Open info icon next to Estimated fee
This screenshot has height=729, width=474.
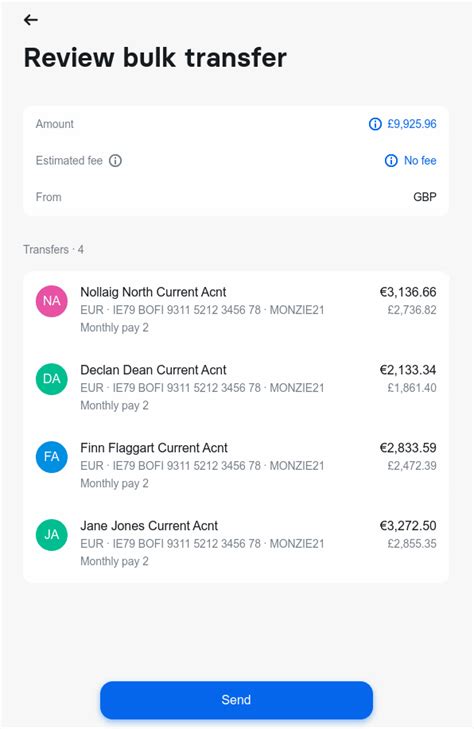(115, 160)
